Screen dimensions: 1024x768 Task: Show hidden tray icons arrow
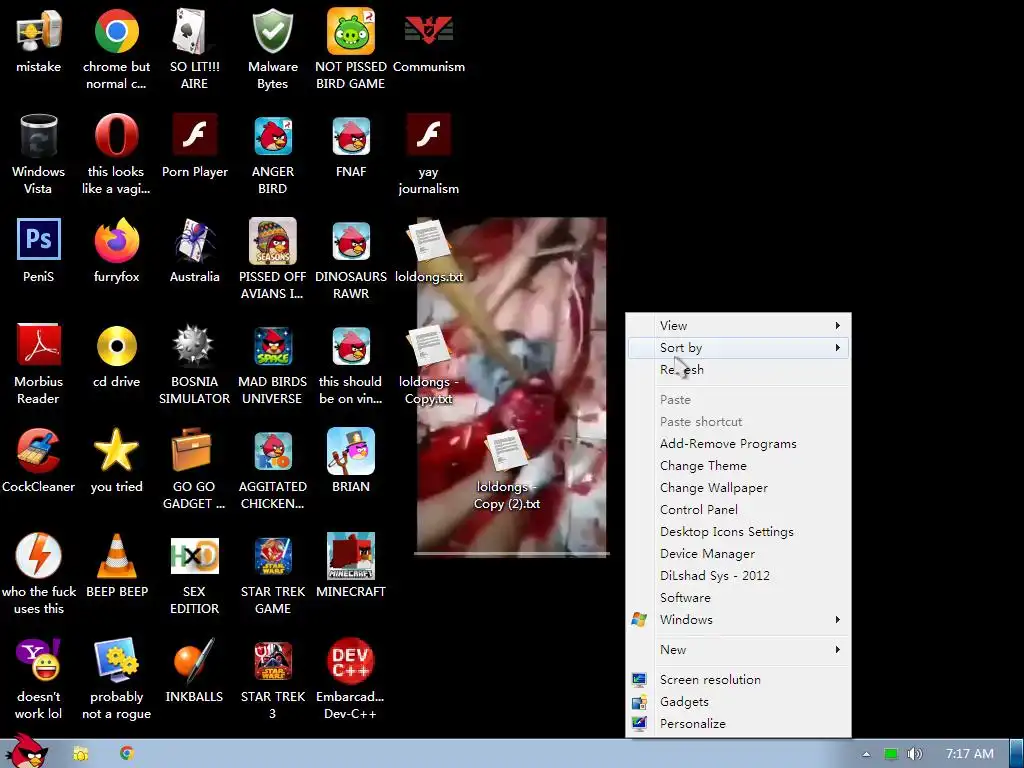coord(866,754)
